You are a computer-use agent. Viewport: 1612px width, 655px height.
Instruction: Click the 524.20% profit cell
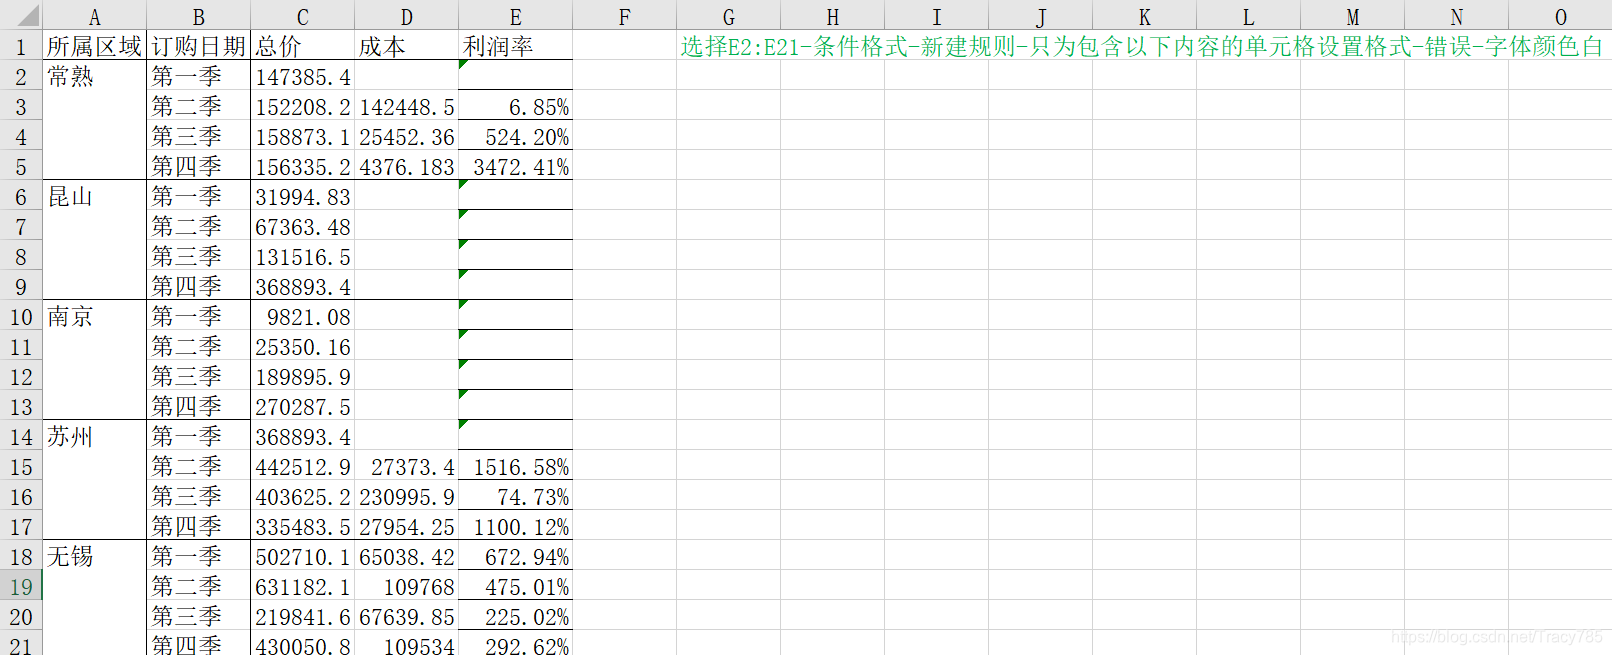pos(515,136)
